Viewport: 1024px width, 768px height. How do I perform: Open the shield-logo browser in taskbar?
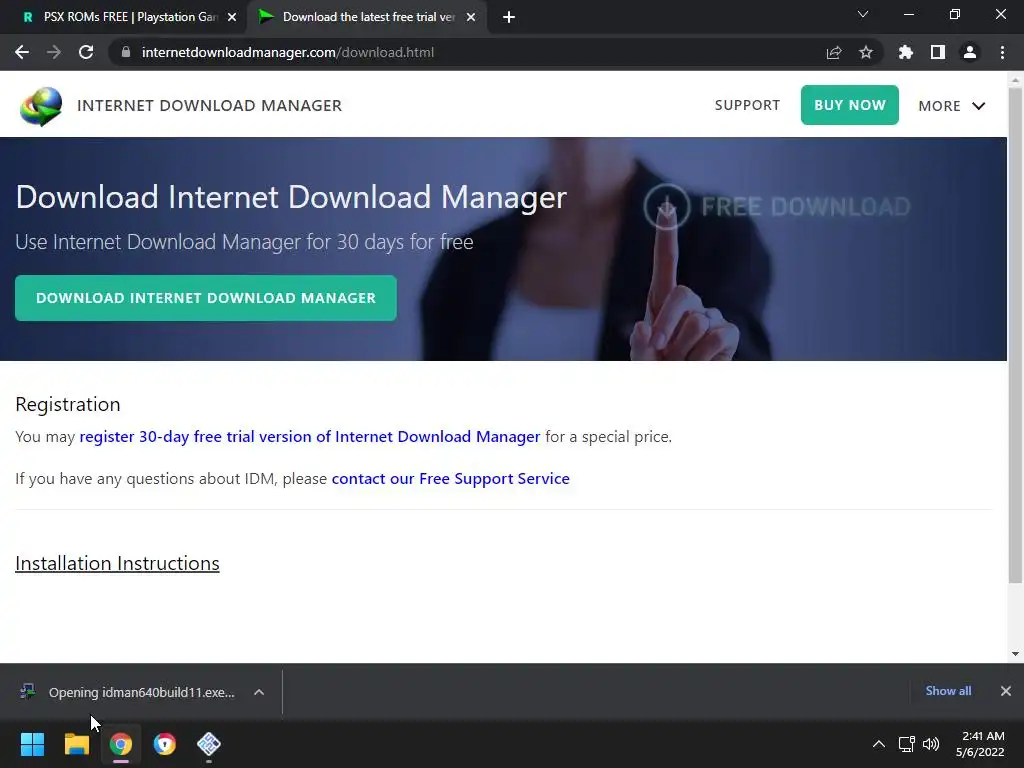point(165,744)
